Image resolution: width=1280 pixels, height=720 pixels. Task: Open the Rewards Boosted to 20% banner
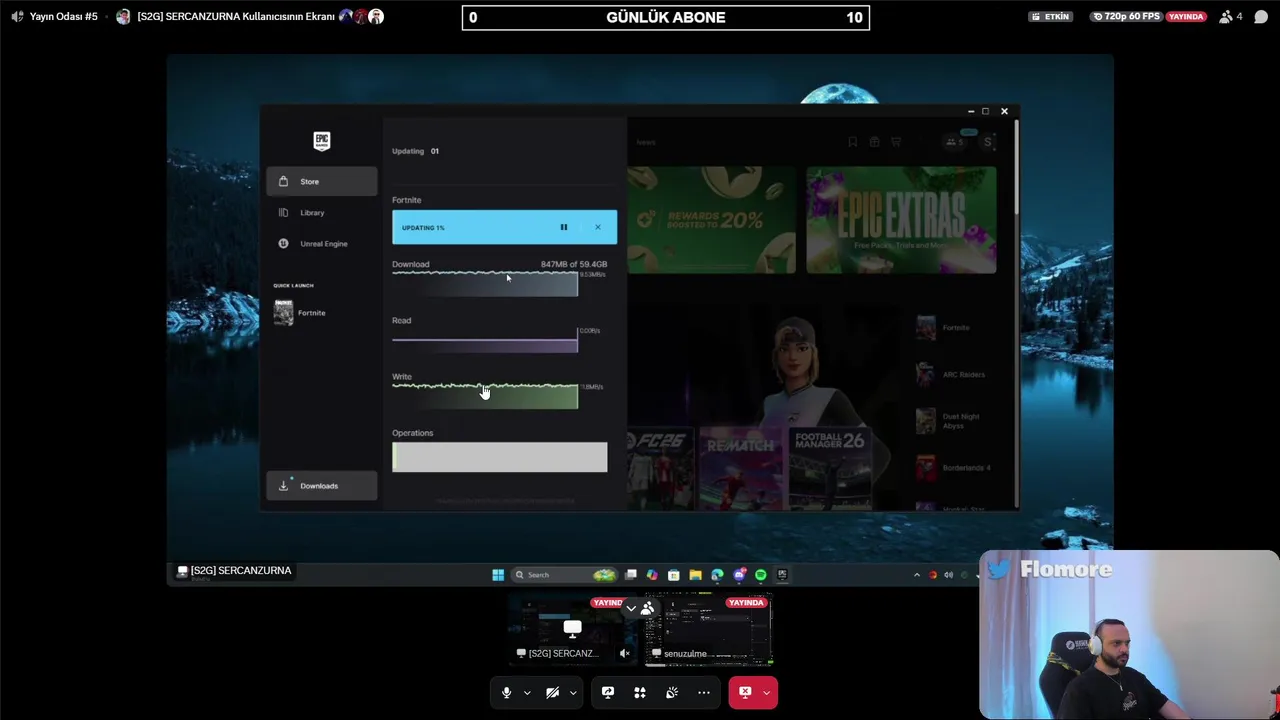(x=711, y=220)
